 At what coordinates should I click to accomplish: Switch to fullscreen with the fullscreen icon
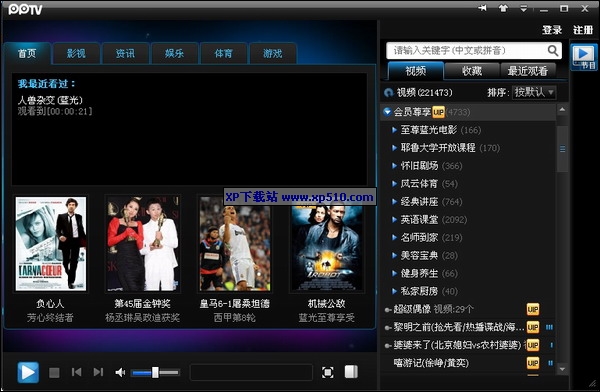pos(328,372)
